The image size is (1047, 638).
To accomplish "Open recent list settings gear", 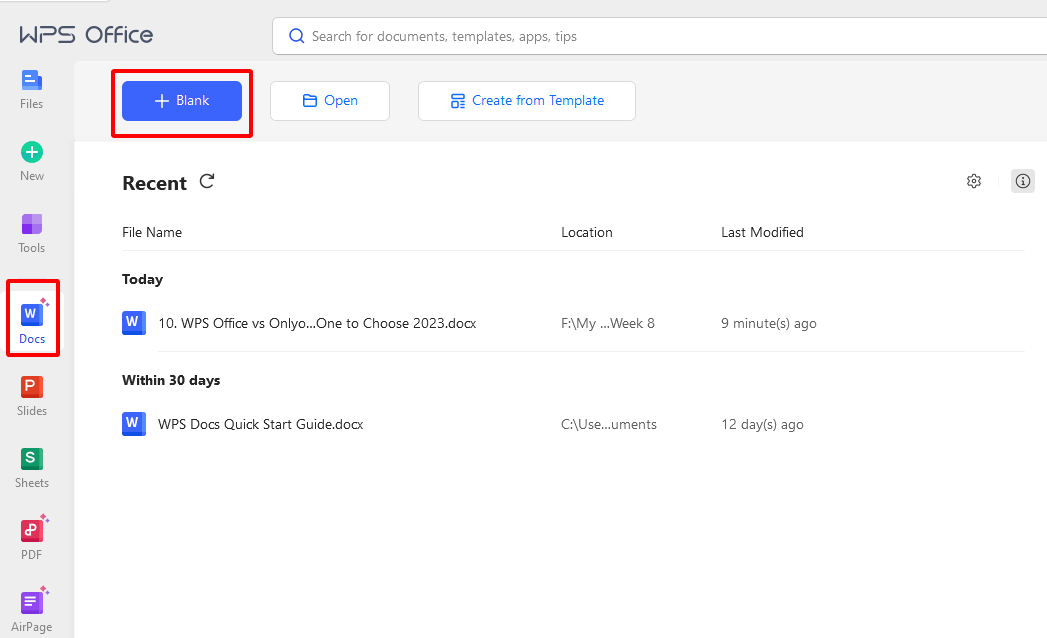I will (x=974, y=181).
